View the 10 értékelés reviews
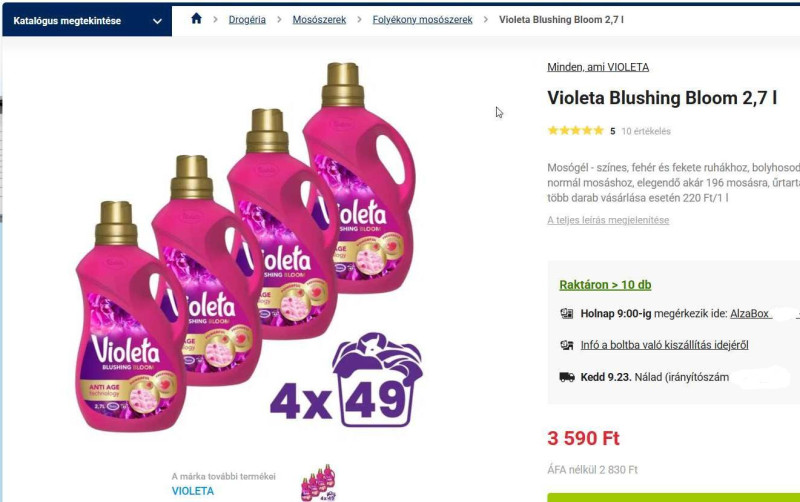This screenshot has width=800, height=502. click(646, 131)
